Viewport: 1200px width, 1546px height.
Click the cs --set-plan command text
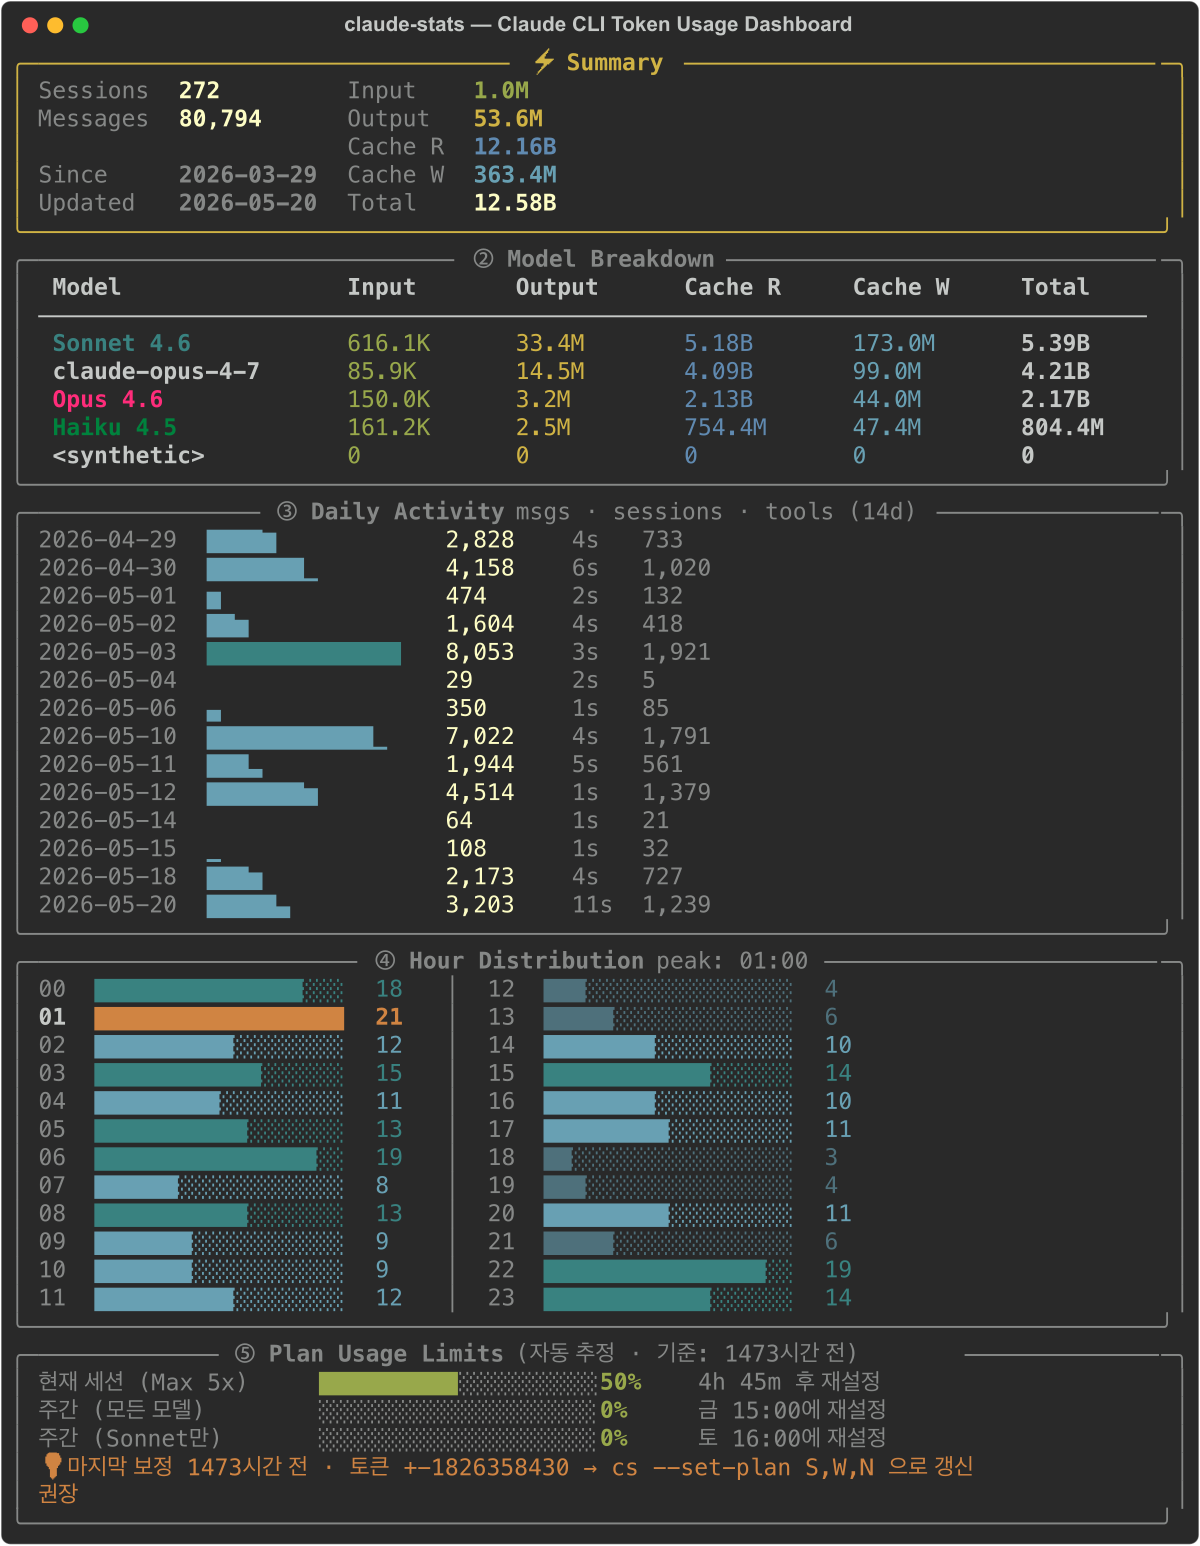coord(743,1467)
